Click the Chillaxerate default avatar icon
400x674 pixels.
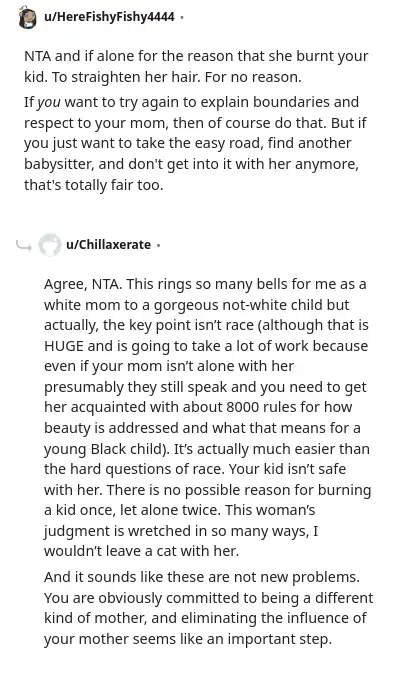point(49,245)
